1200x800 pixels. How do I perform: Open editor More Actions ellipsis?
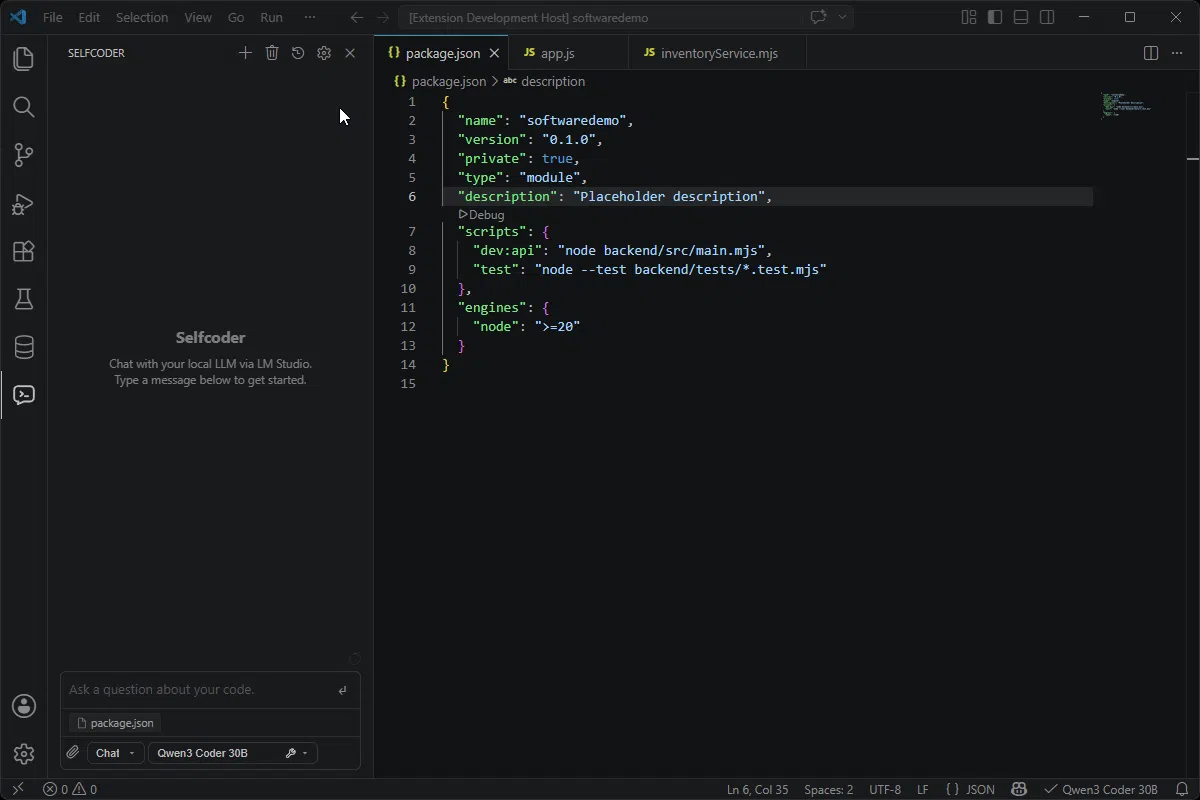pos(1177,53)
